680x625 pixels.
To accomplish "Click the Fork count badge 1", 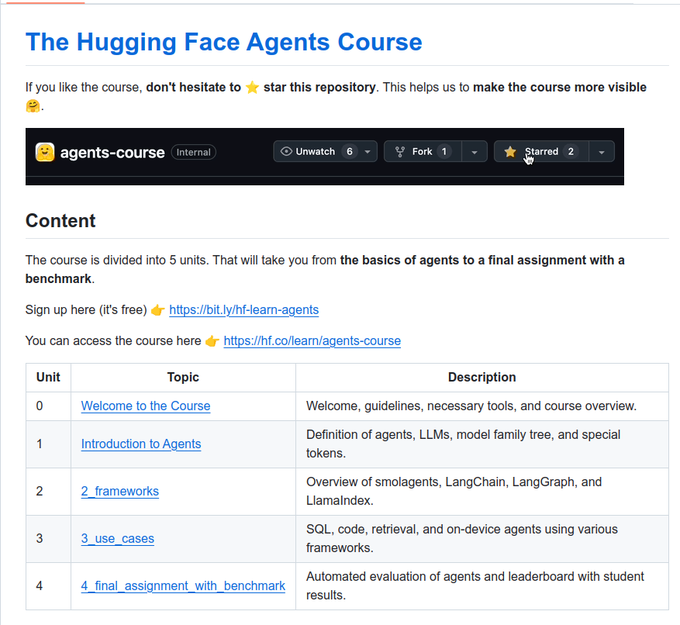I will 444,152.
